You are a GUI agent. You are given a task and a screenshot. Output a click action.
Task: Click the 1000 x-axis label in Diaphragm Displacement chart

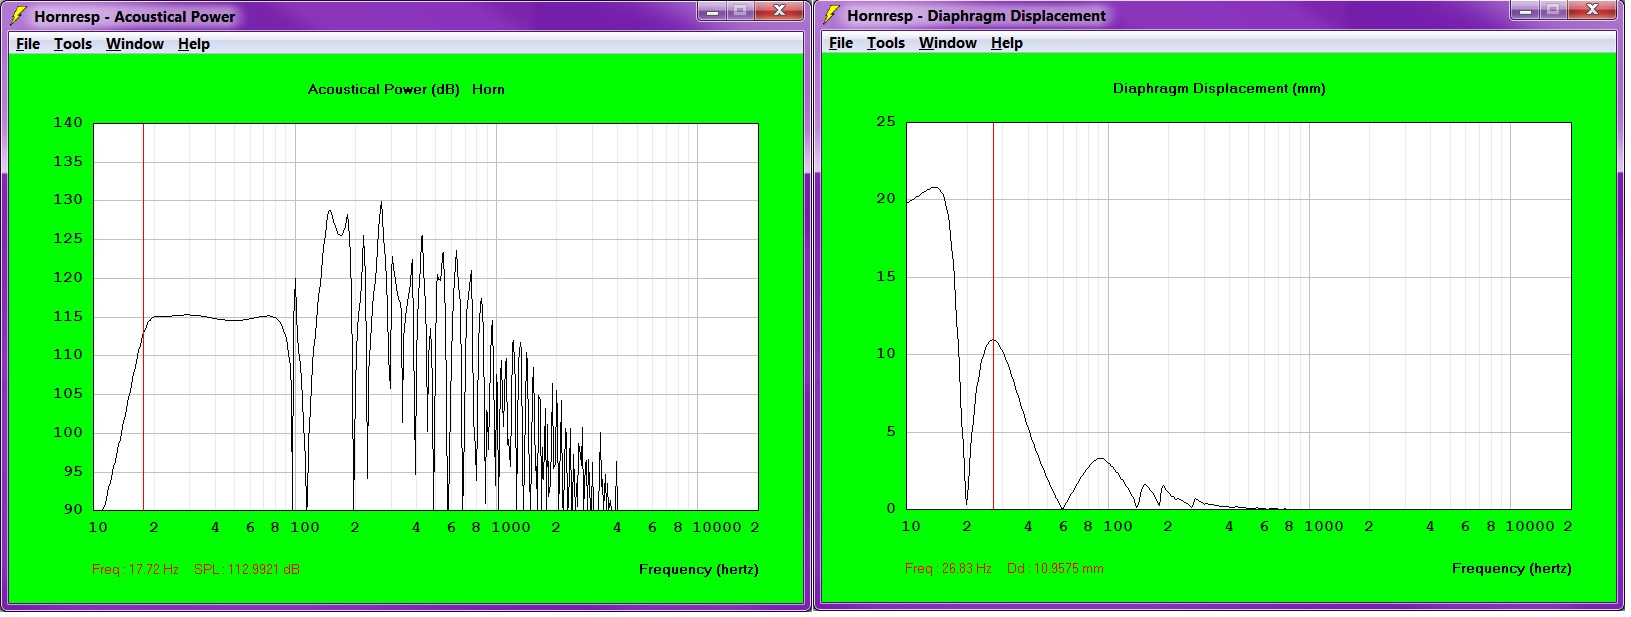pyautogui.click(x=1324, y=526)
